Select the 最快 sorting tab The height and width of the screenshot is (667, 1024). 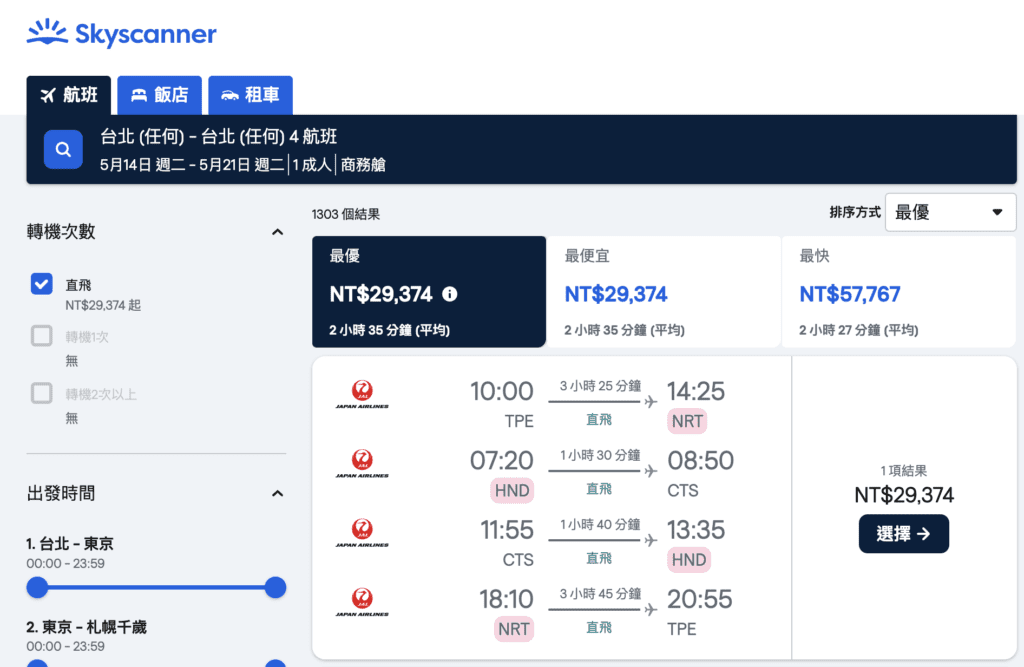[x=899, y=291]
